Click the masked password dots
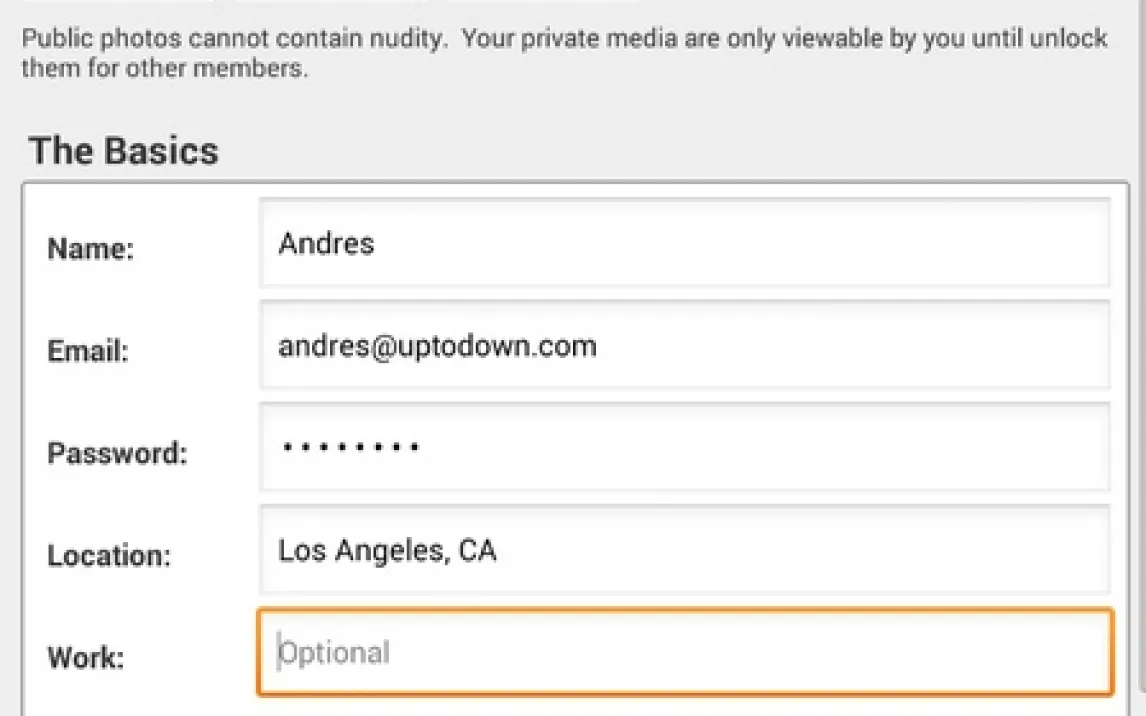 coord(350,448)
